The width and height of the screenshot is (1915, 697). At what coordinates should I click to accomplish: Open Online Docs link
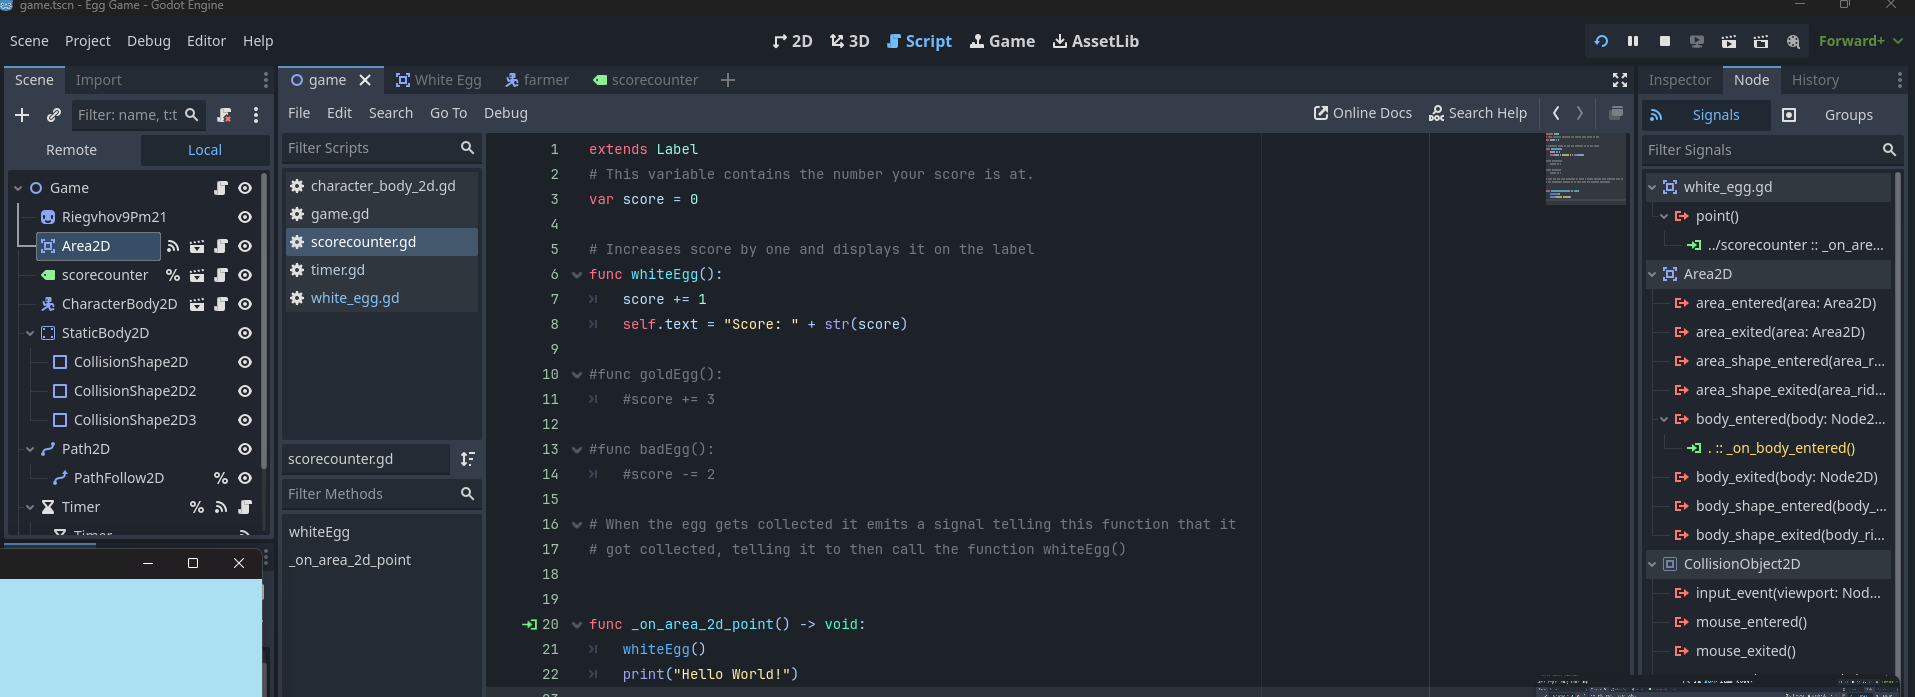point(1362,113)
